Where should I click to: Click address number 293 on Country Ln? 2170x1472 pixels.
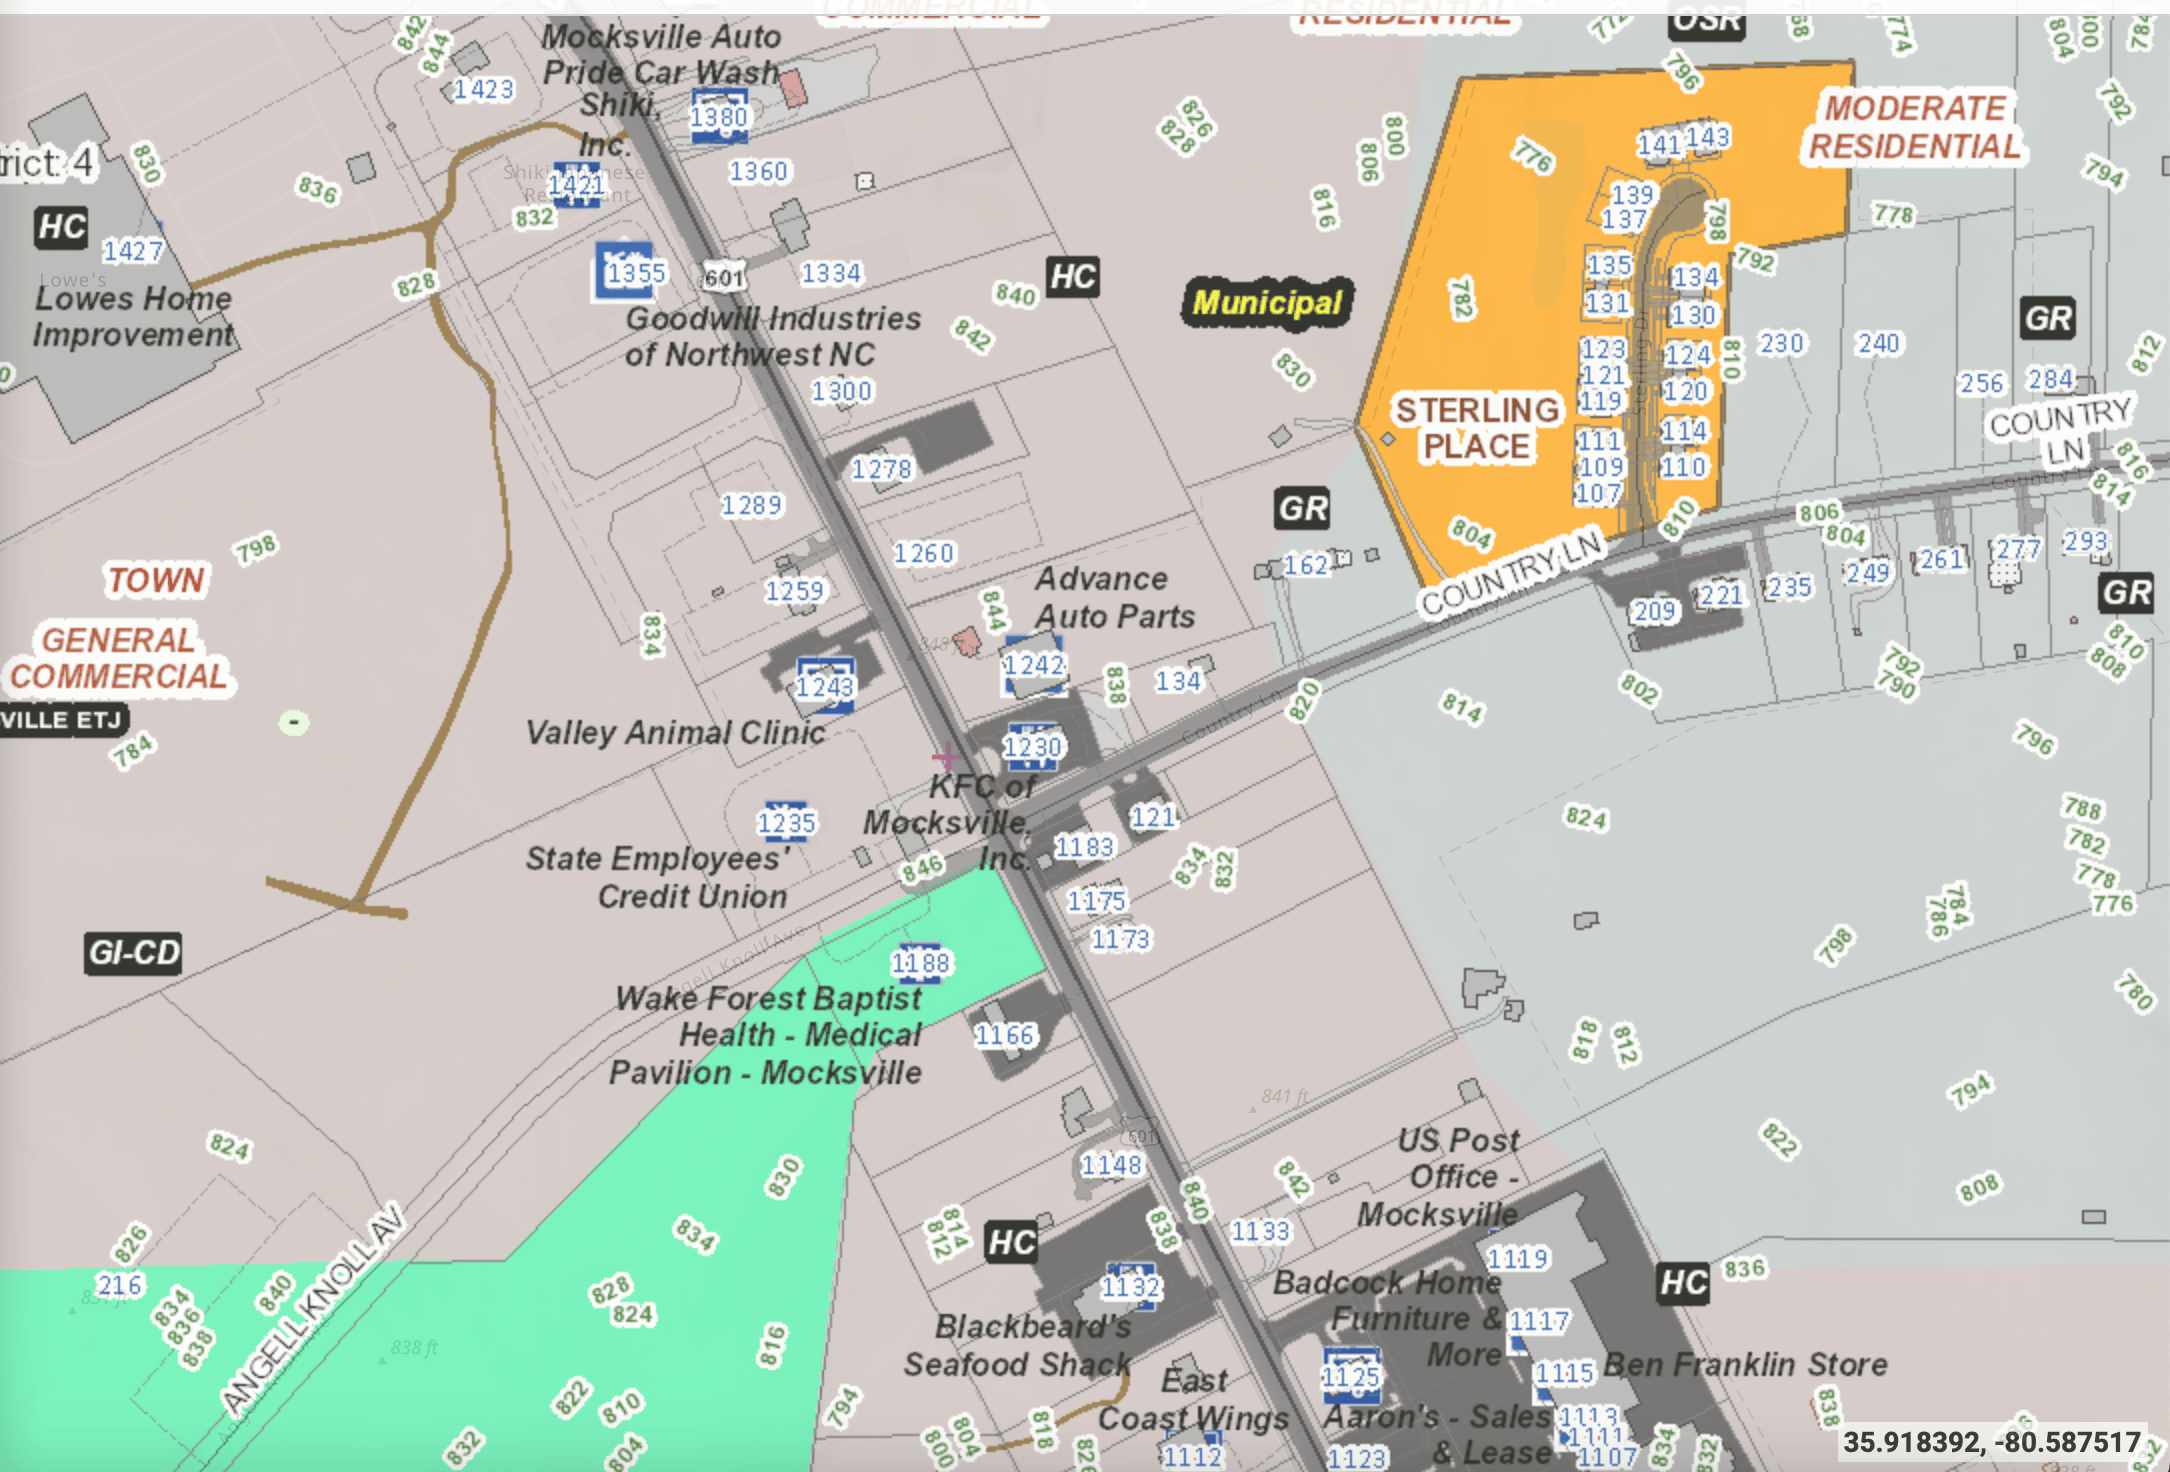pyautogui.click(x=2085, y=541)
